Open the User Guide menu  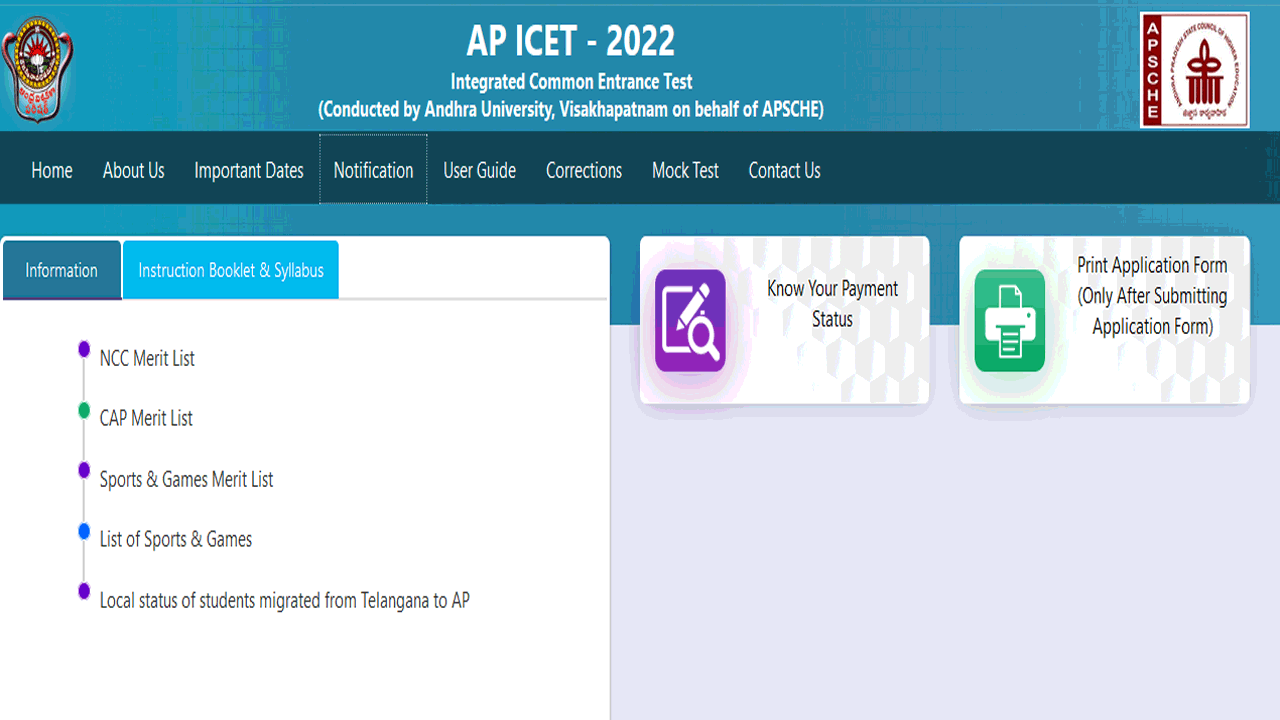click(x=480, y=170)
